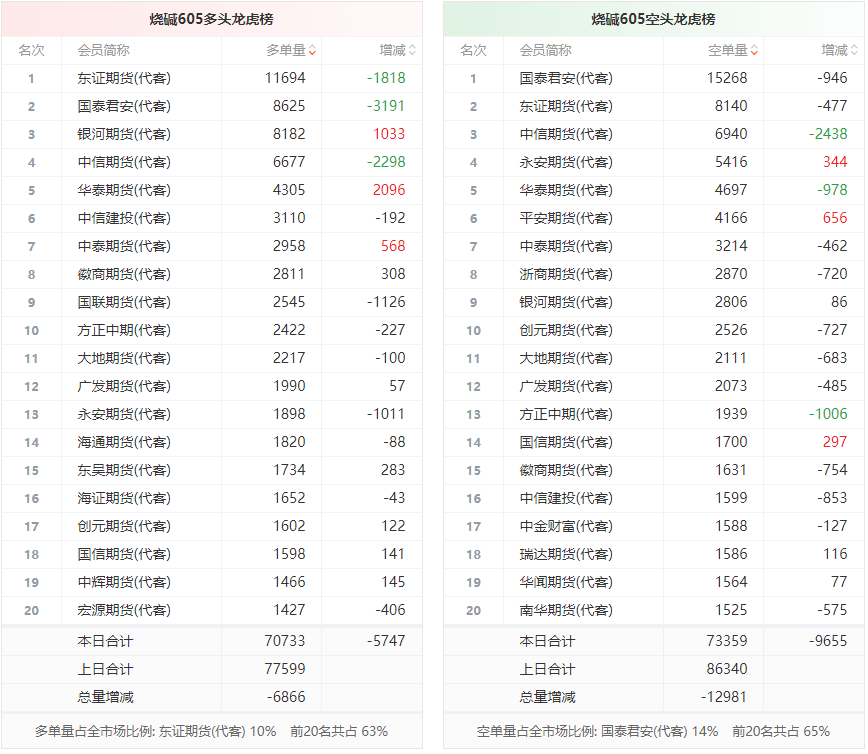
Task: Click red change value 1033
Action: click(389, 134)
